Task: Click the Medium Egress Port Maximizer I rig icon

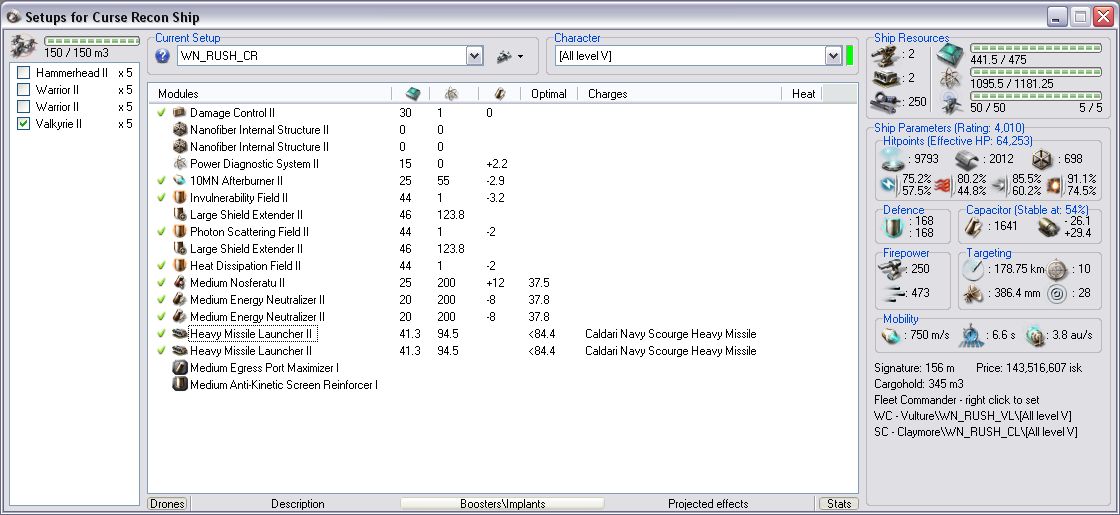Action: point(180,368)
